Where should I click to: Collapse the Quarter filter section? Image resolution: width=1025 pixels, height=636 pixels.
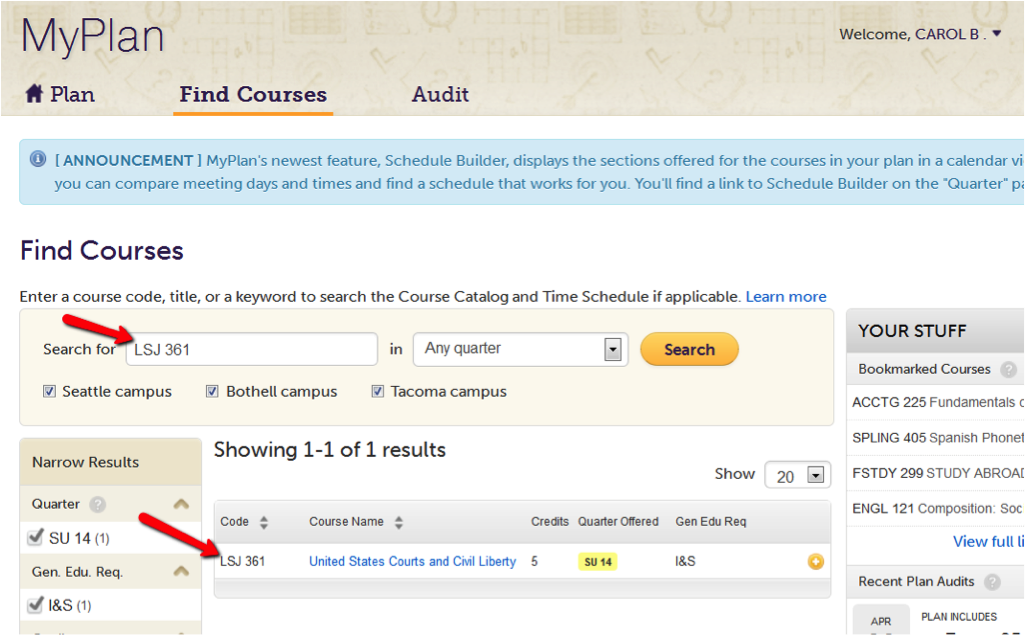181,504
